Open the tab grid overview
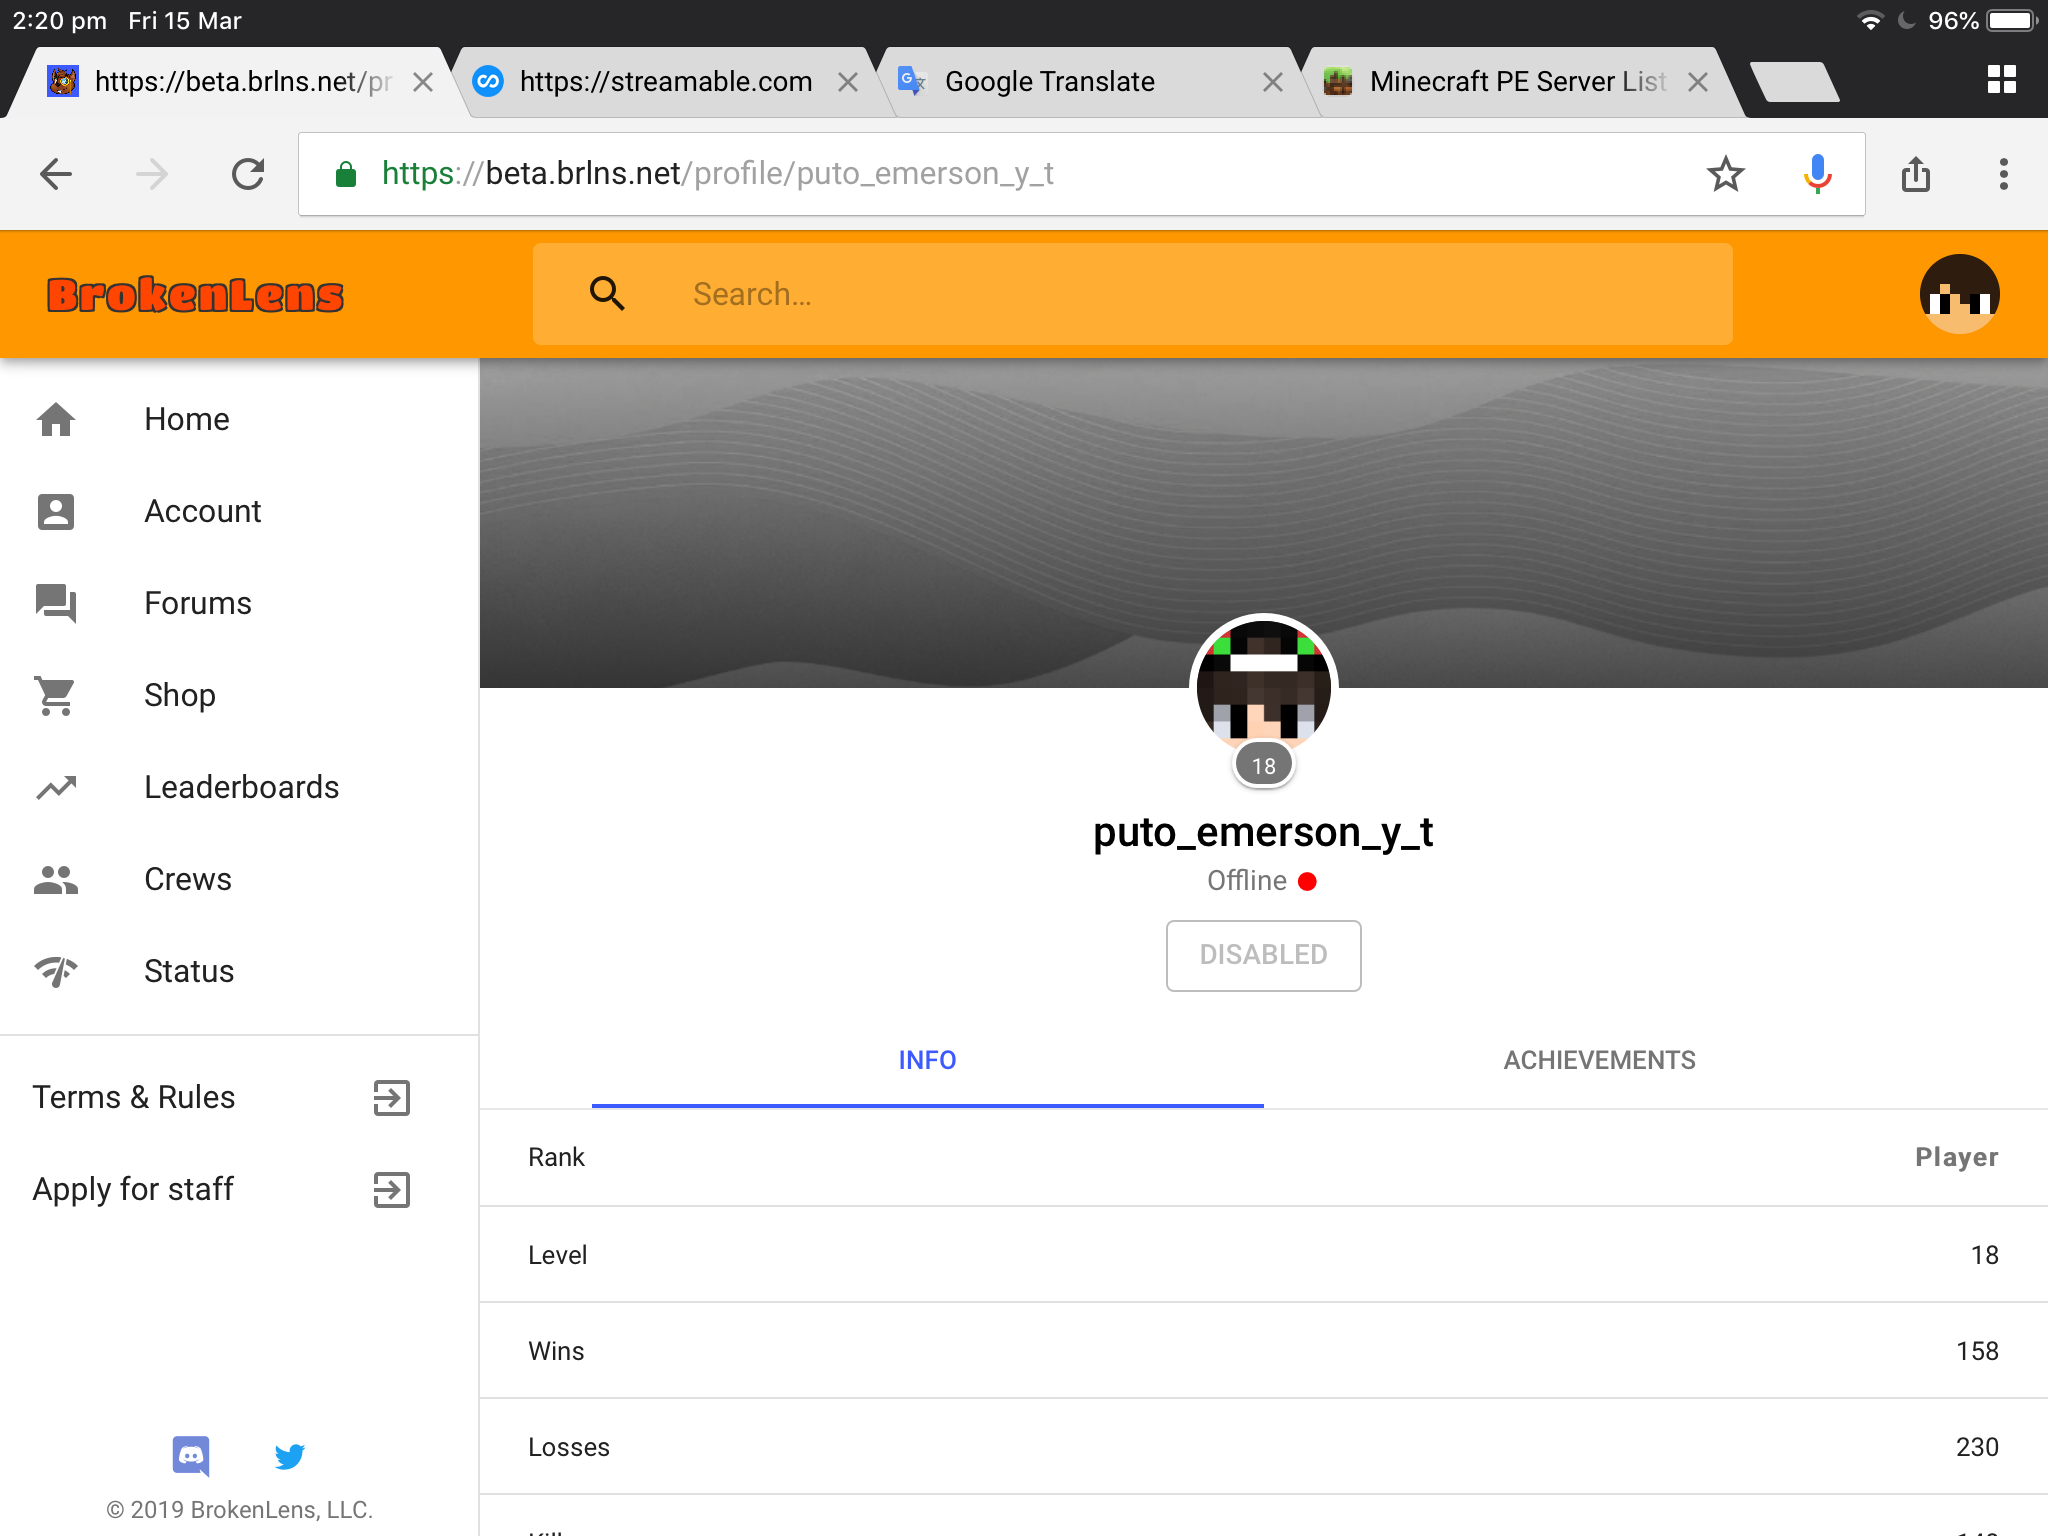 pyautogui.click(x=2002, y=80)
